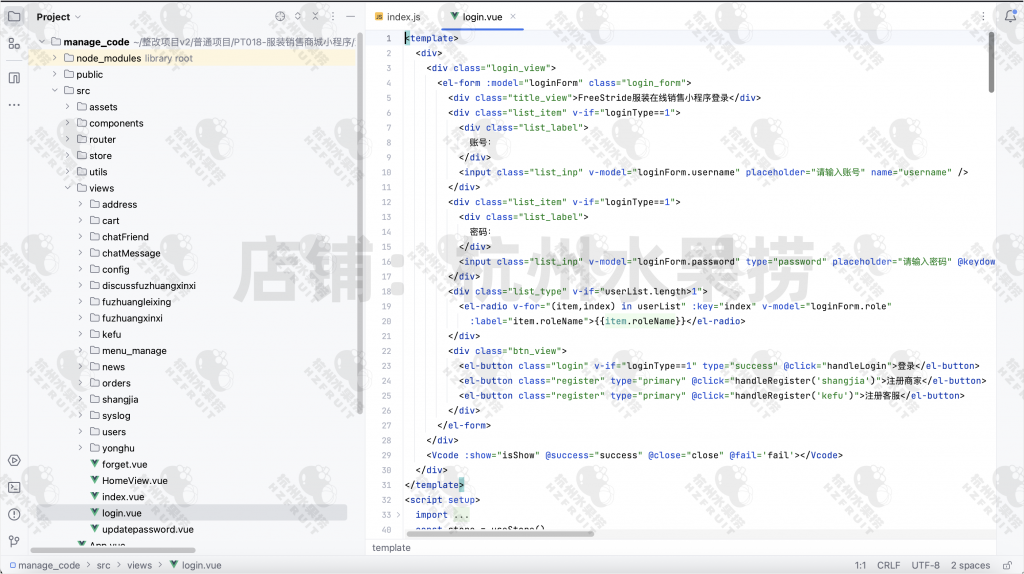Click Select Opened File target icon

click(x=280, y=17)
